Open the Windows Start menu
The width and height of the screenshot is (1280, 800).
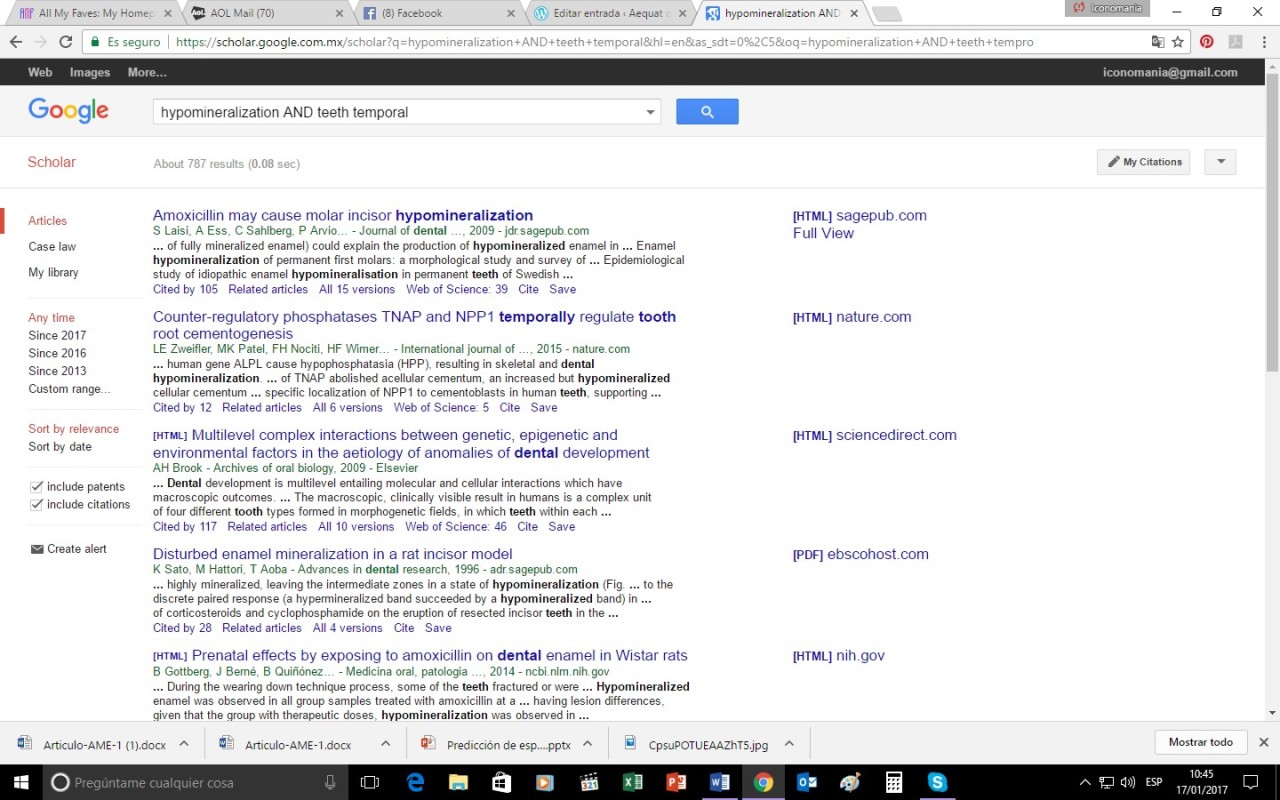[x=21, y=782]
